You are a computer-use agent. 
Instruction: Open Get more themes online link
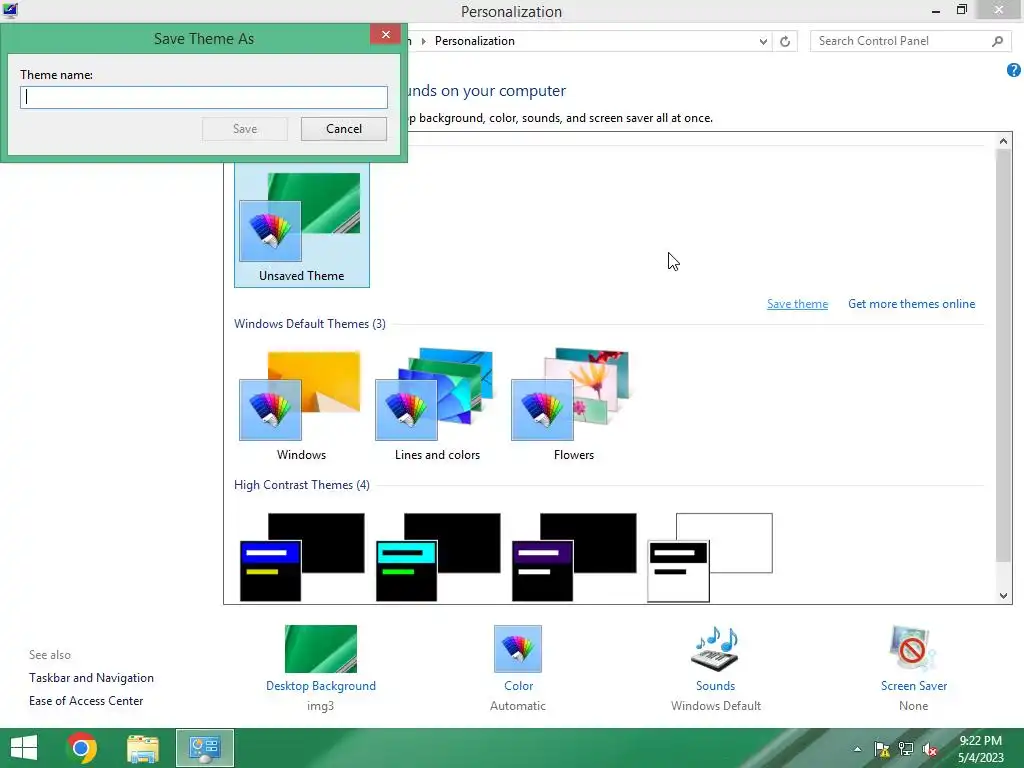(911, 304)
